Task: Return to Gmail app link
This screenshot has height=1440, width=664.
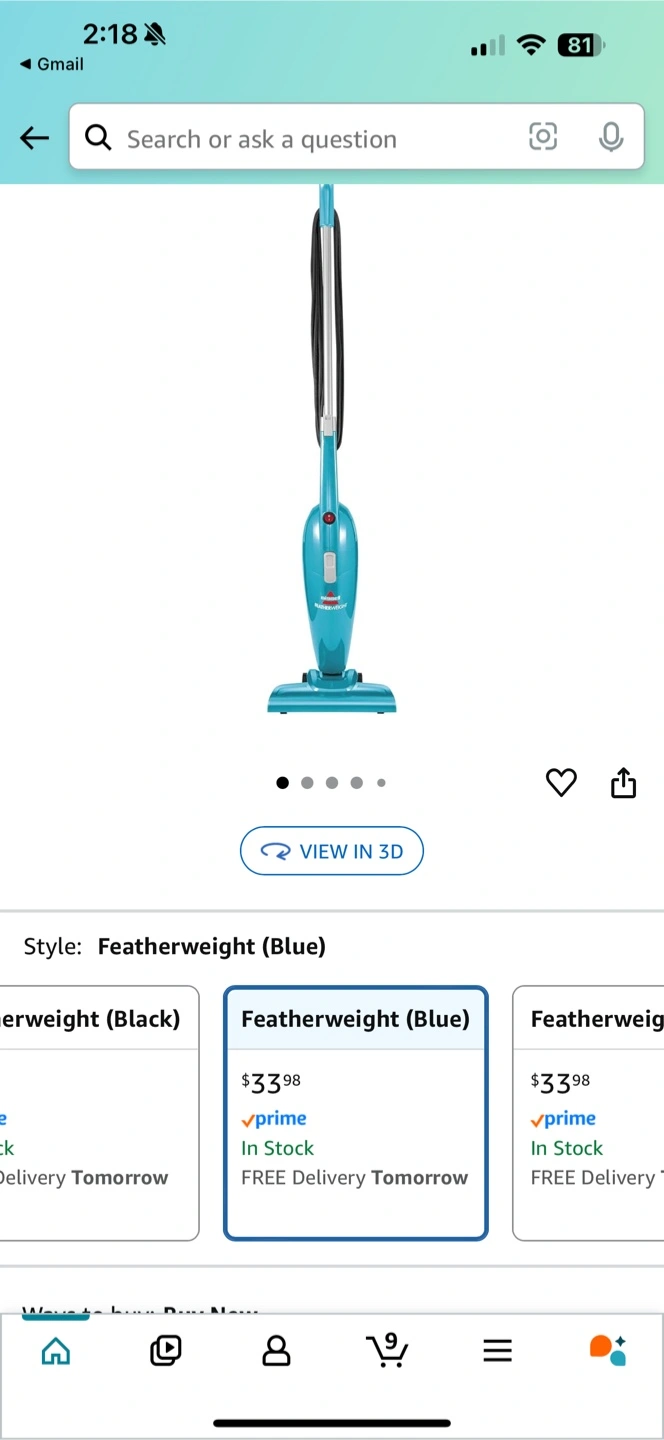Action: tap(52, 64)
